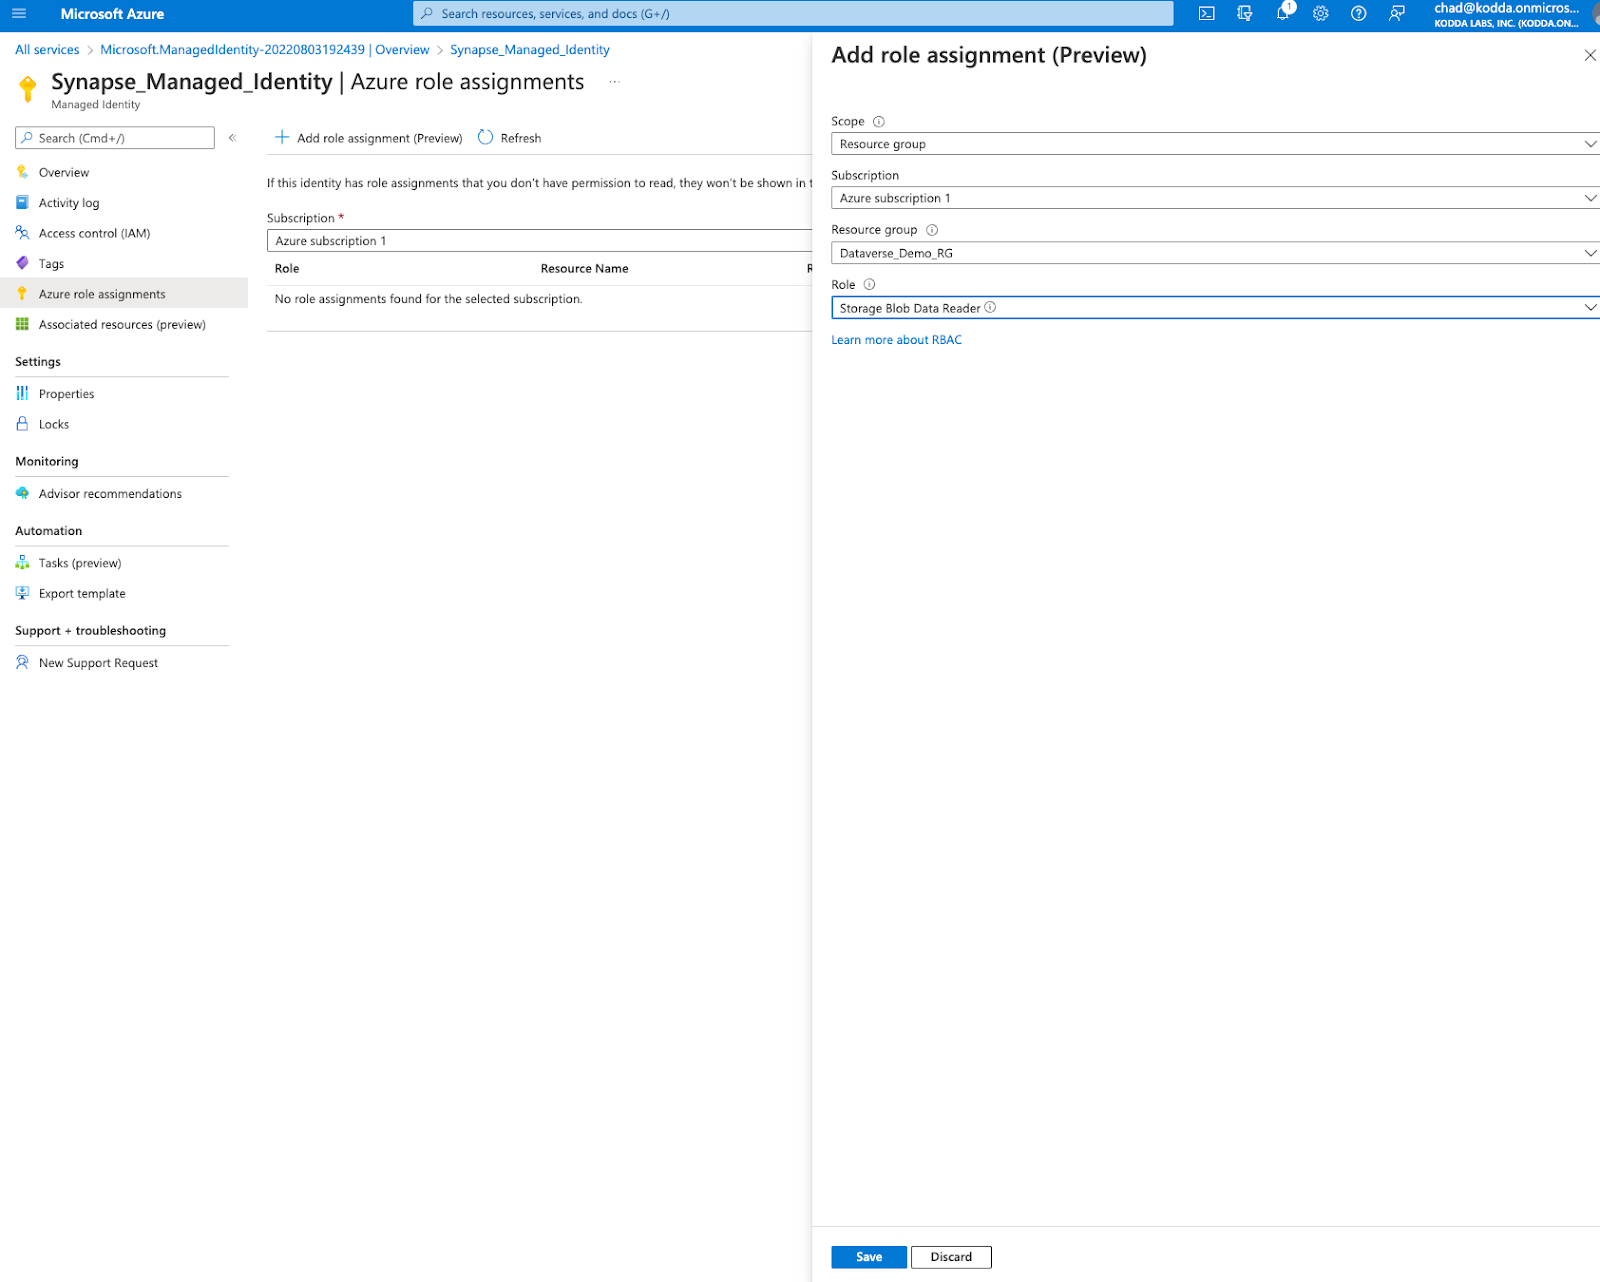Open the notifications bell
This screenshot has height=1282, width=1600.
1283,14
